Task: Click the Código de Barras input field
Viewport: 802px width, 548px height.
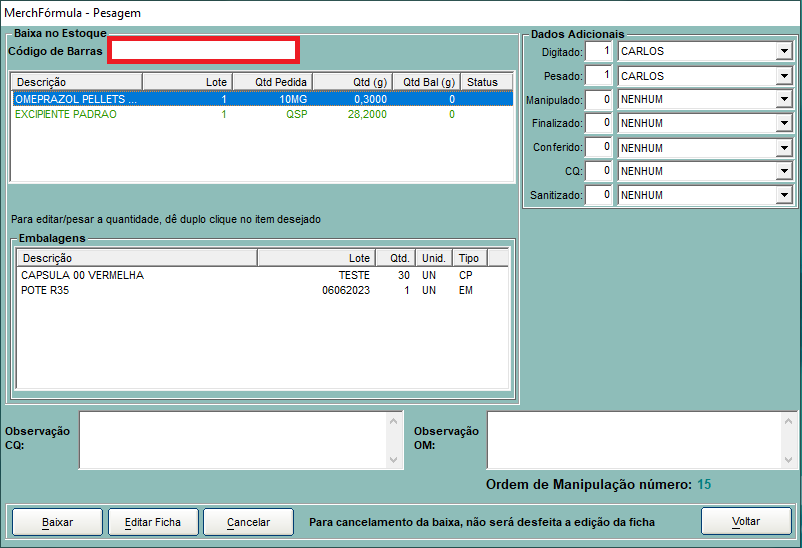Action: [x=204, y=50]
